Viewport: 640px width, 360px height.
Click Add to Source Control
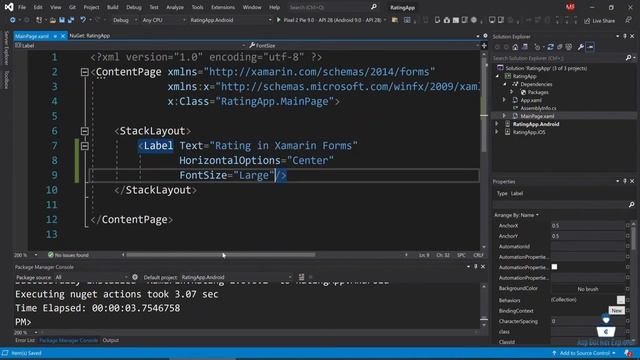point(584,353)
